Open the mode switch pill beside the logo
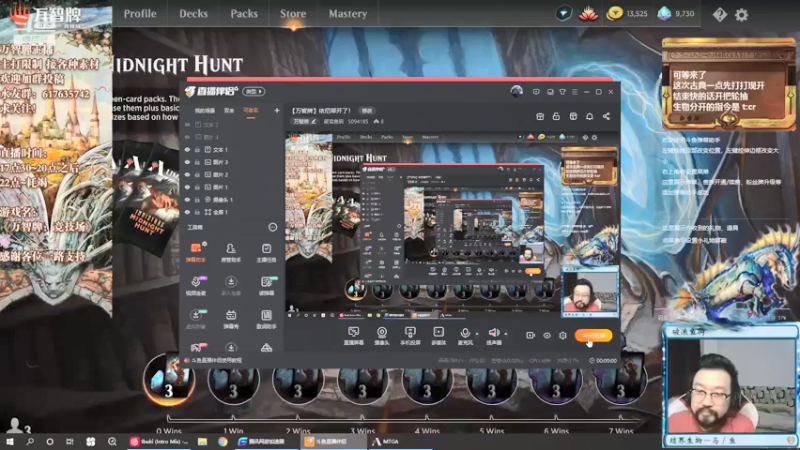The width and height of the screenshot is (800, 450). point(254,91)
